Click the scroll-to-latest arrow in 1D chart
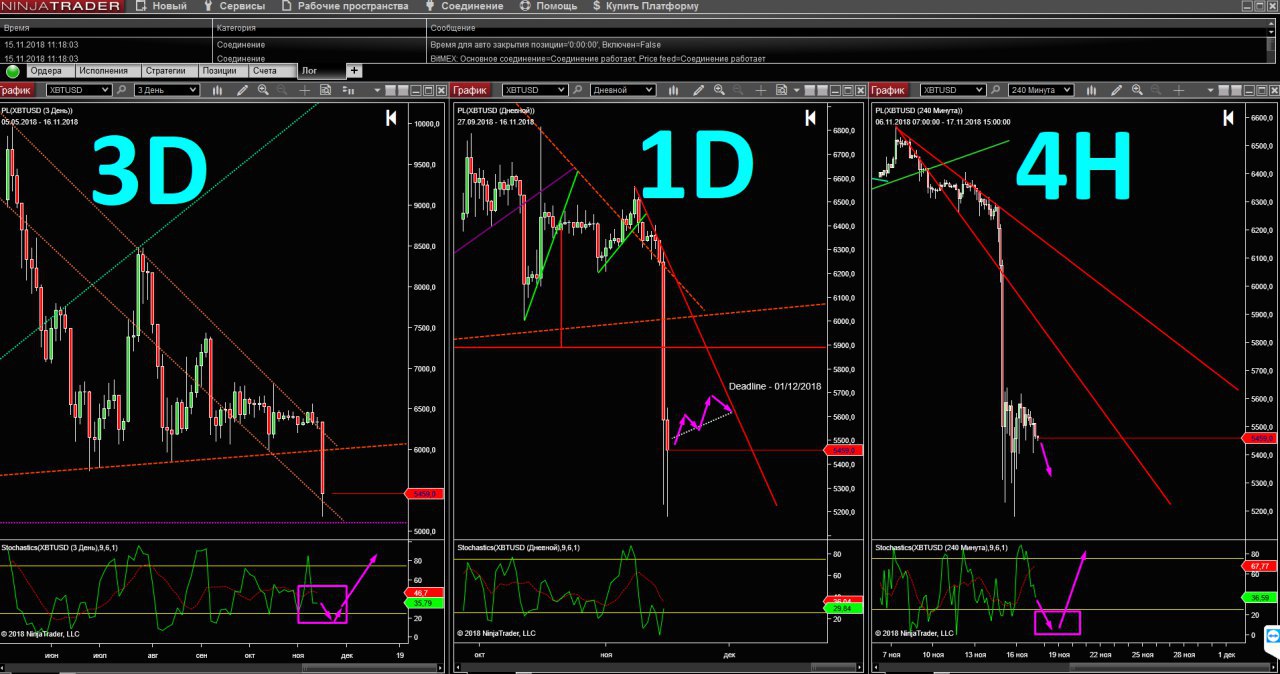Screen dimensions: 1280x674 pyautogui.click(x=810, y=118)
